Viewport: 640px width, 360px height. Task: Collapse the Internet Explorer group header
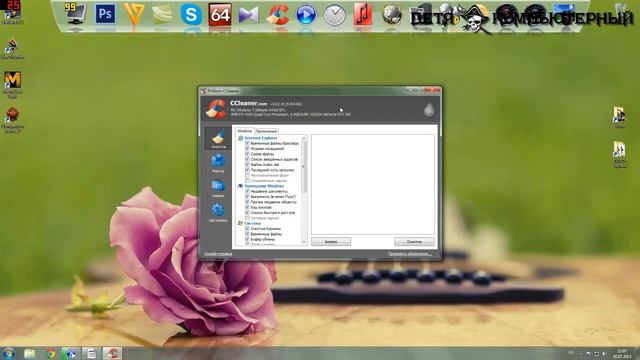[x=261, y=138]
